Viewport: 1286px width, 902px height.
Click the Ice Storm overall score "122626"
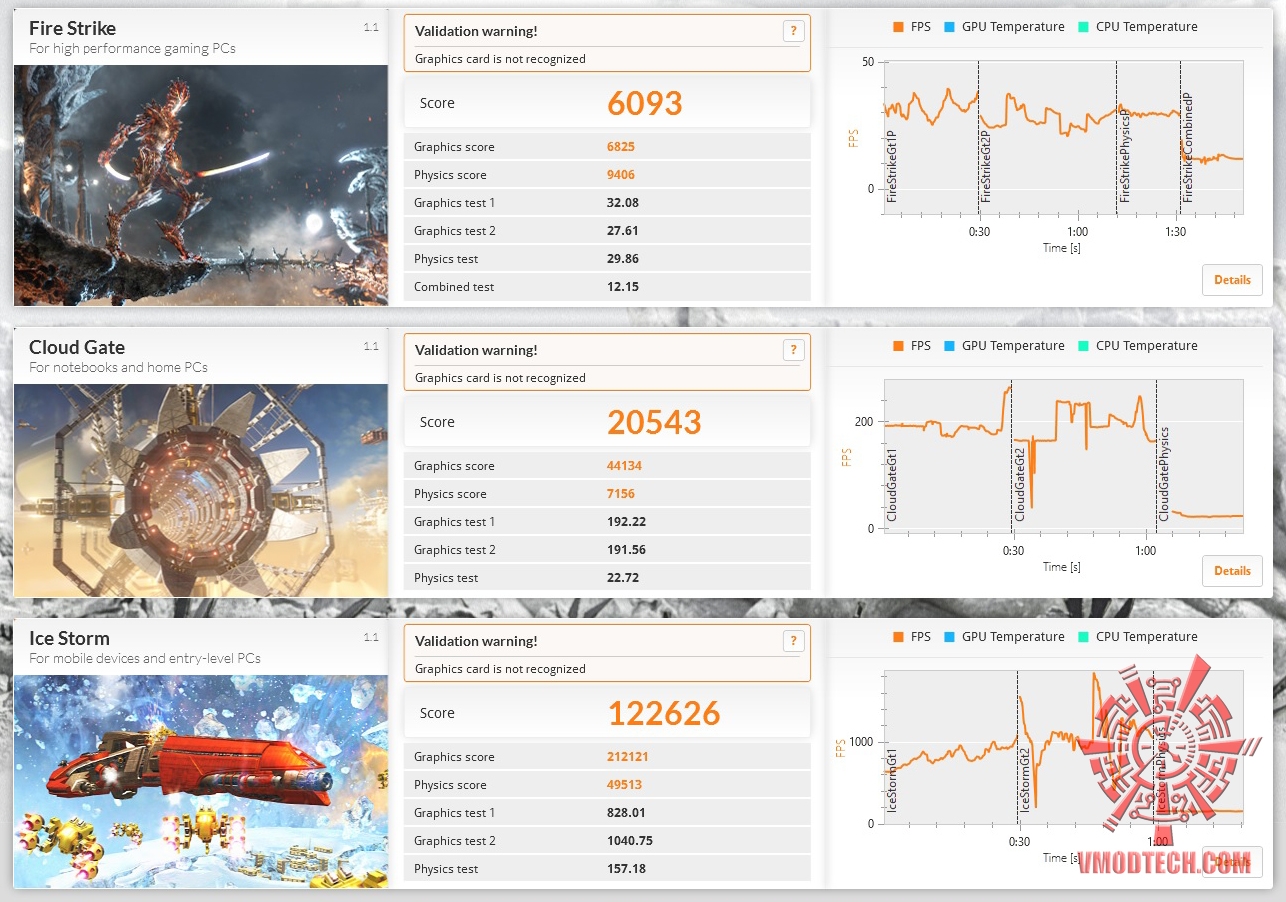(x=664, y=713)
